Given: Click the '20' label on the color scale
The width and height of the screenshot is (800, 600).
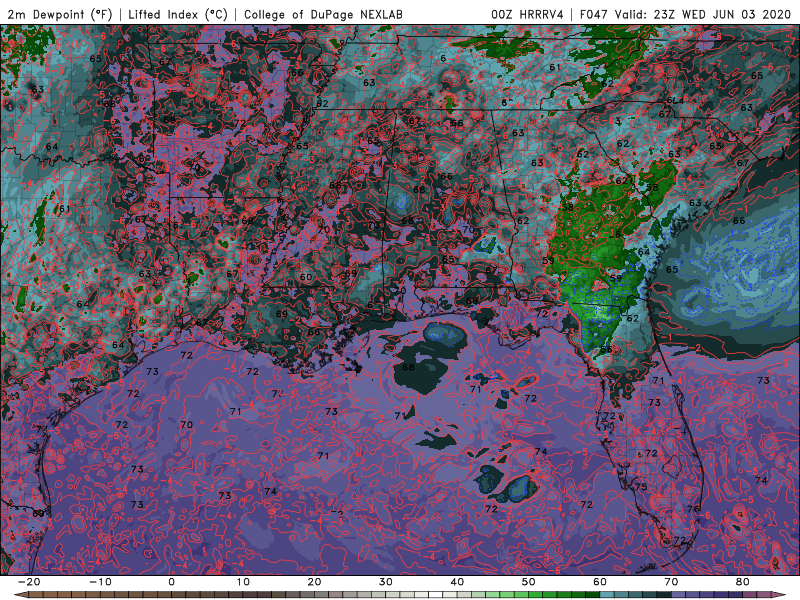Looking at the screenshot, I should (314, 582).
